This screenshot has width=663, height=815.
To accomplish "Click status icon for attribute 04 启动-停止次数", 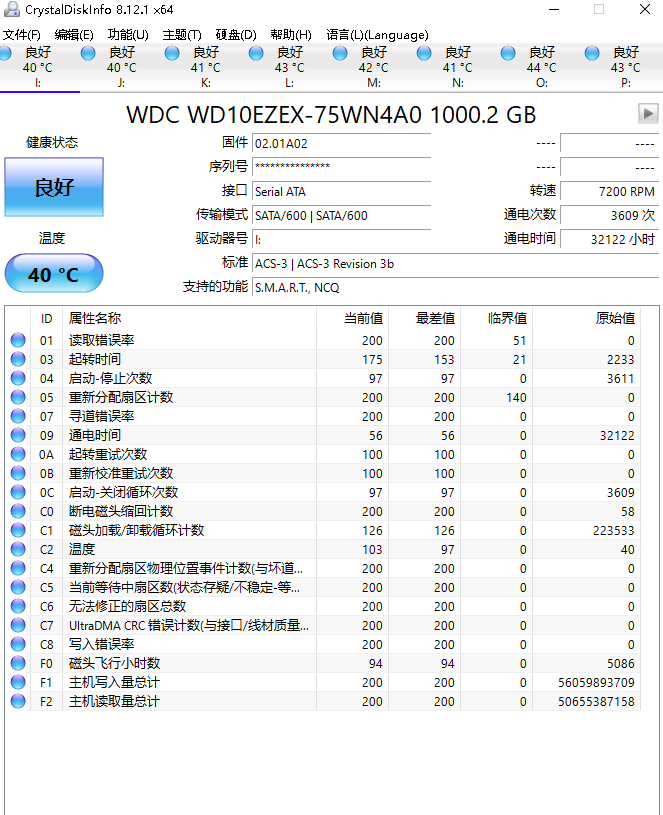I will (18, 378).
